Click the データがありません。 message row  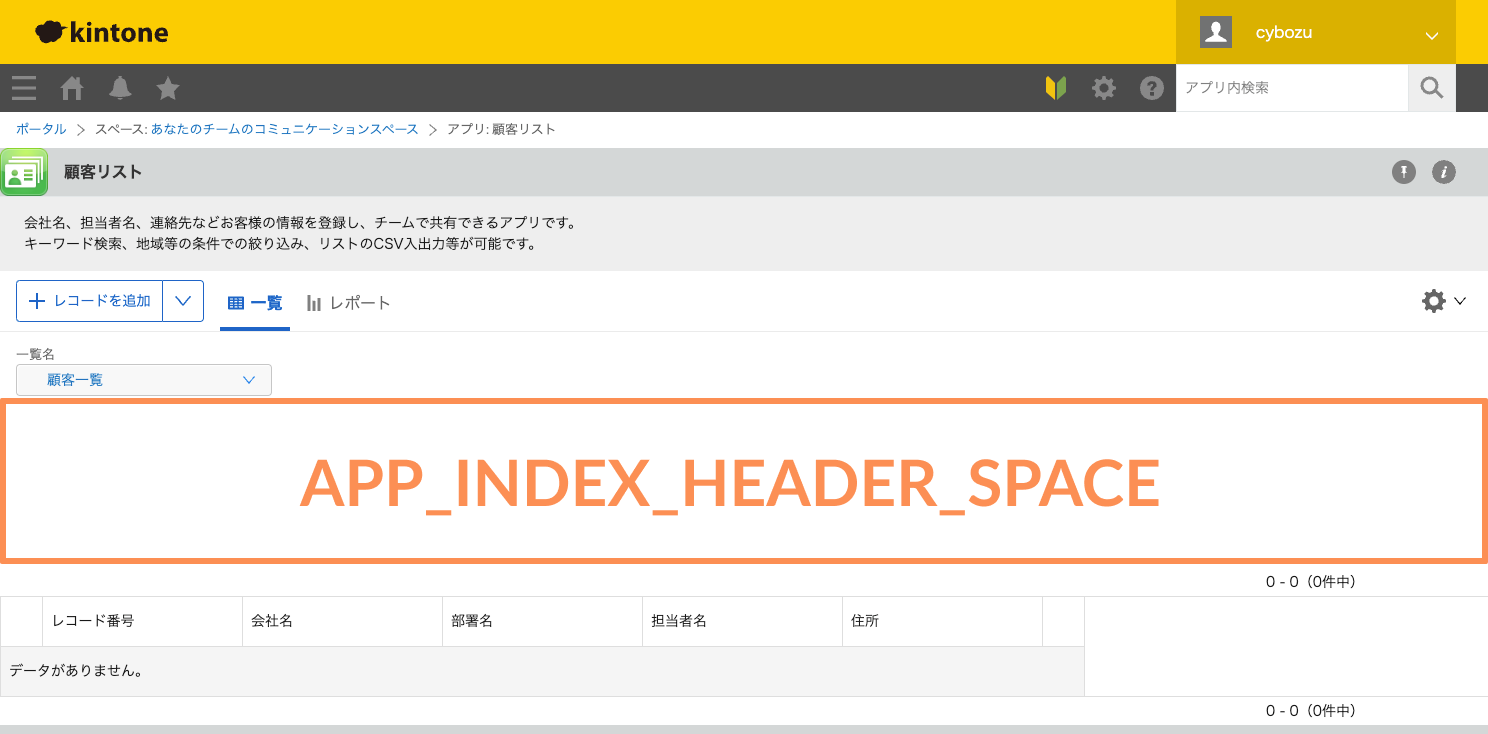[x=542, y=671]
